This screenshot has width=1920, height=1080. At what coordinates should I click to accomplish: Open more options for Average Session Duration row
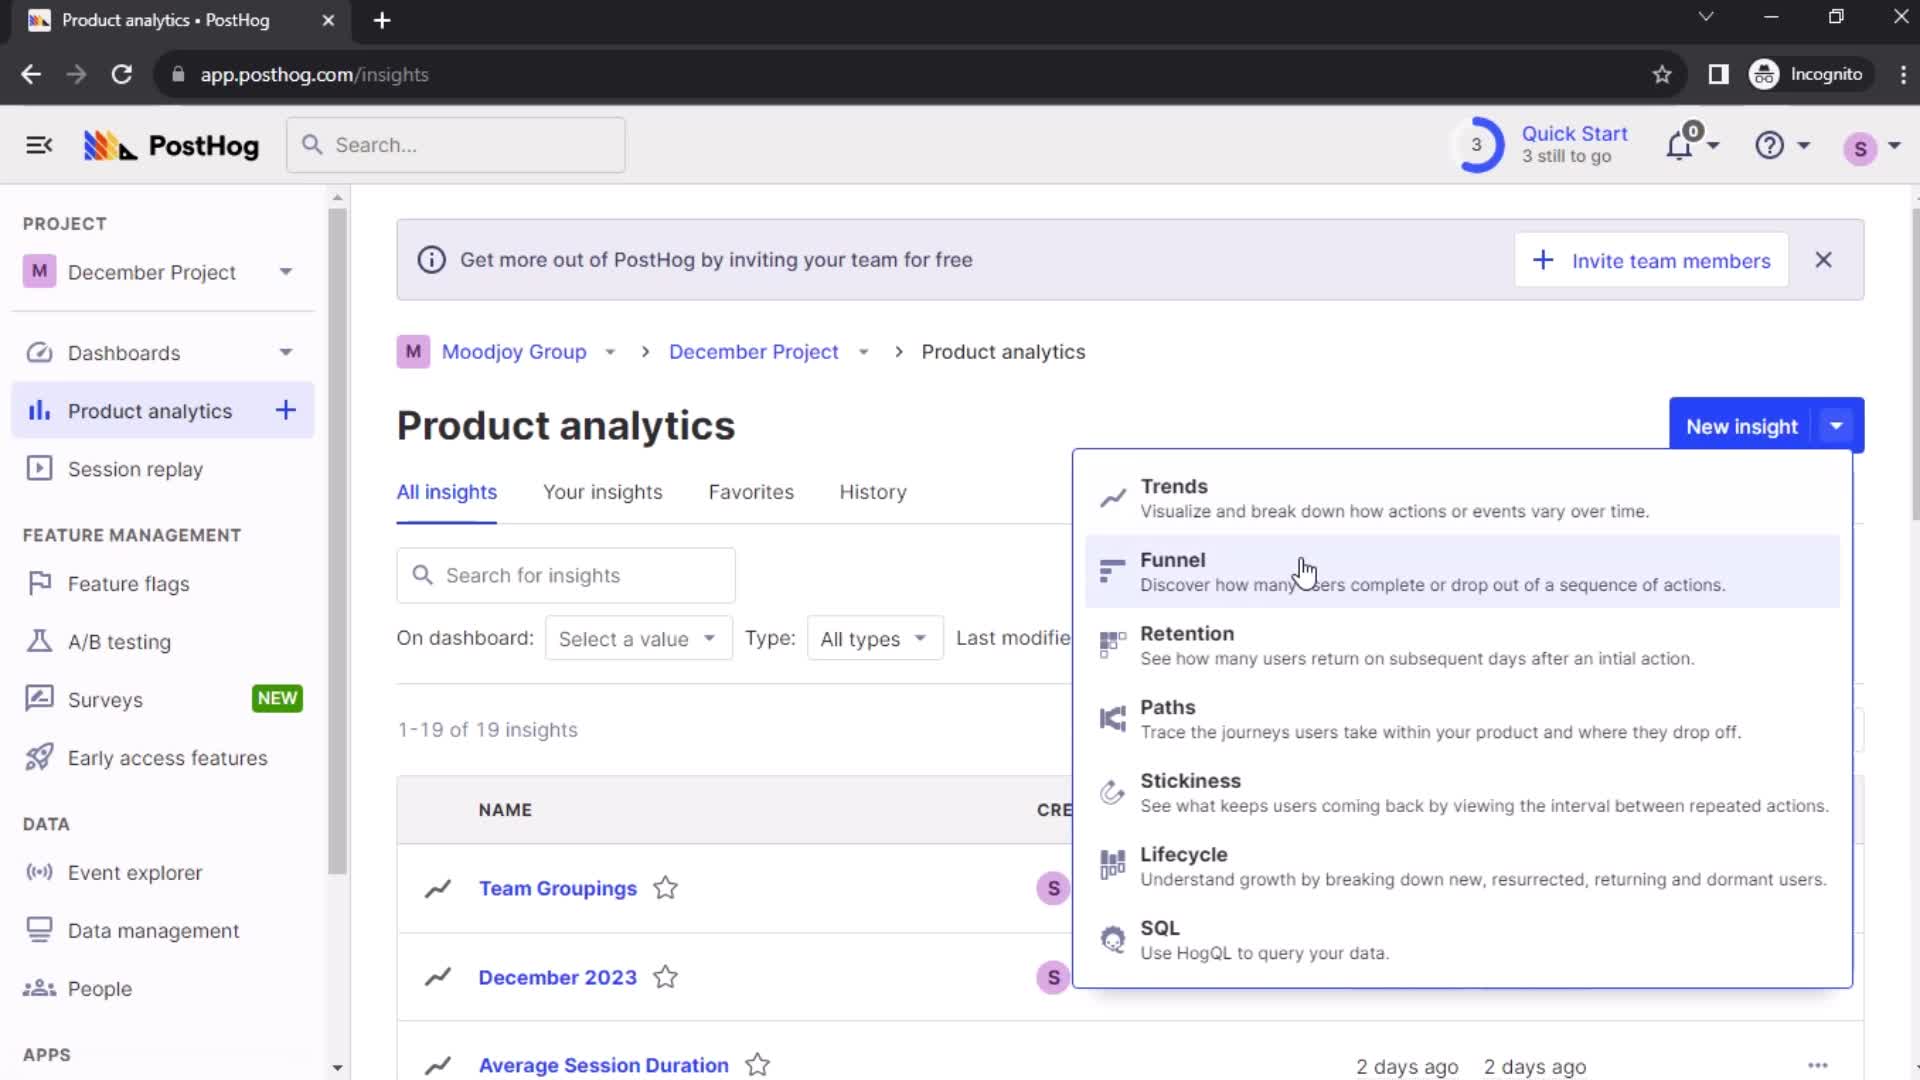tap(1818, 1066)
